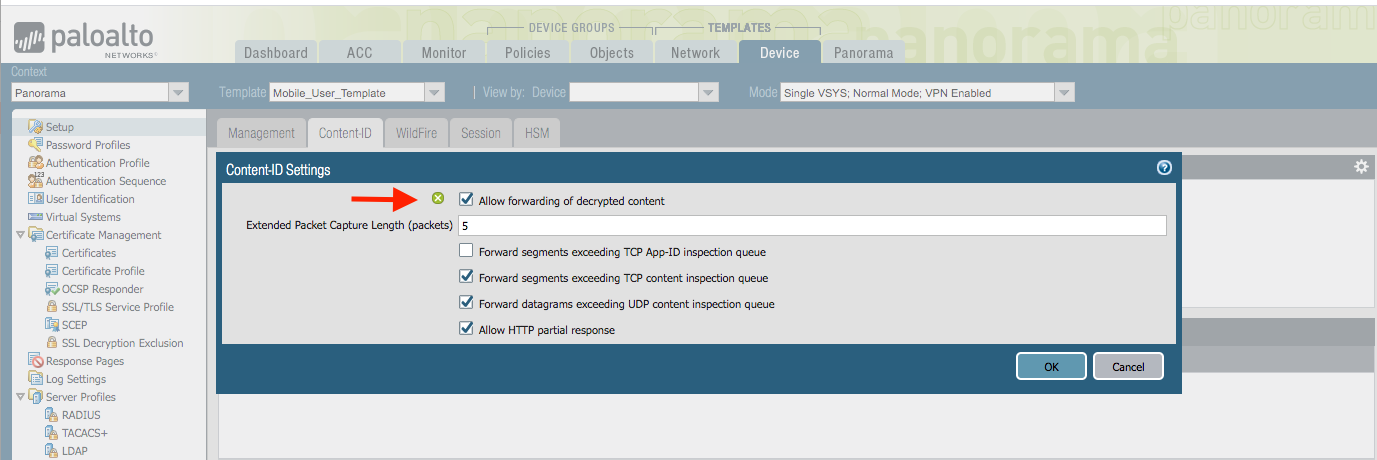Select the Content-ID sub-tab
1377x460 pixels.
pos(345,133)
